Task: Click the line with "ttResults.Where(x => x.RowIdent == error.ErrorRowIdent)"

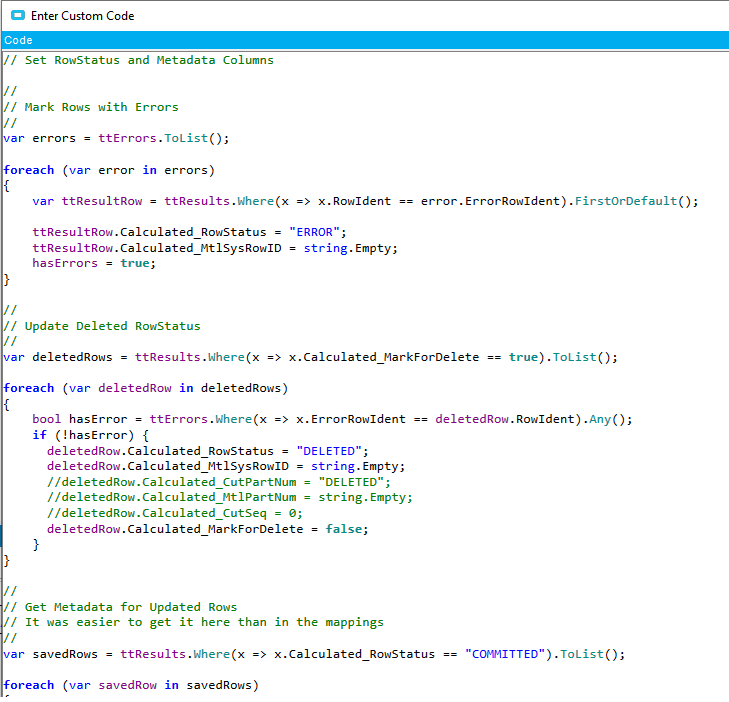Action: [365, 201]
